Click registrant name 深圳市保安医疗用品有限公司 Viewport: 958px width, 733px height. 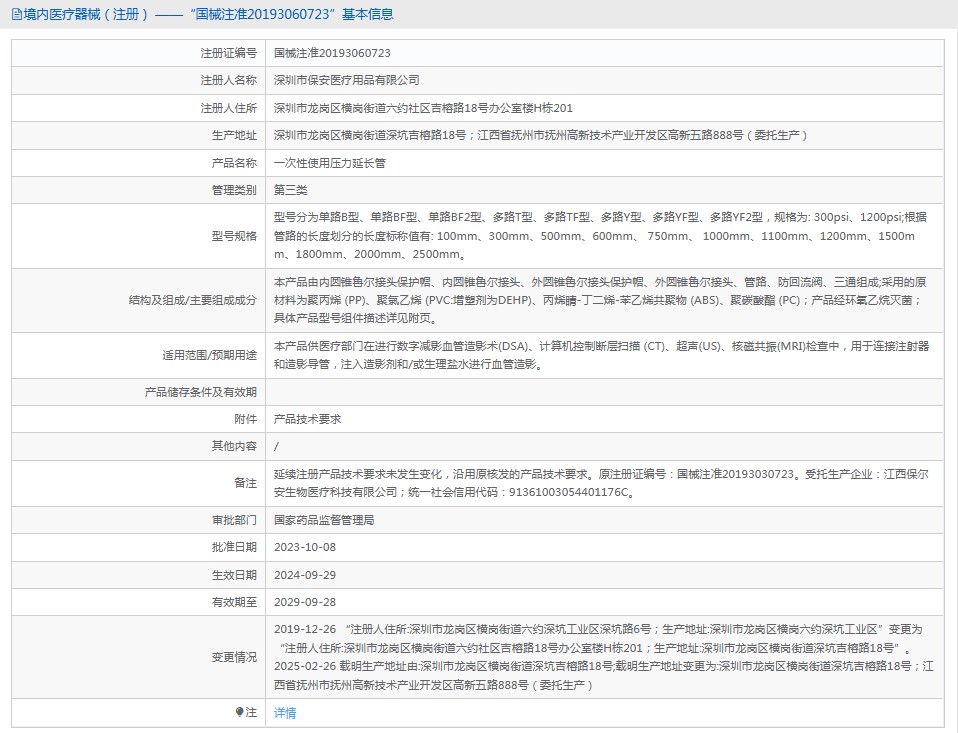[x=346, y=80]
